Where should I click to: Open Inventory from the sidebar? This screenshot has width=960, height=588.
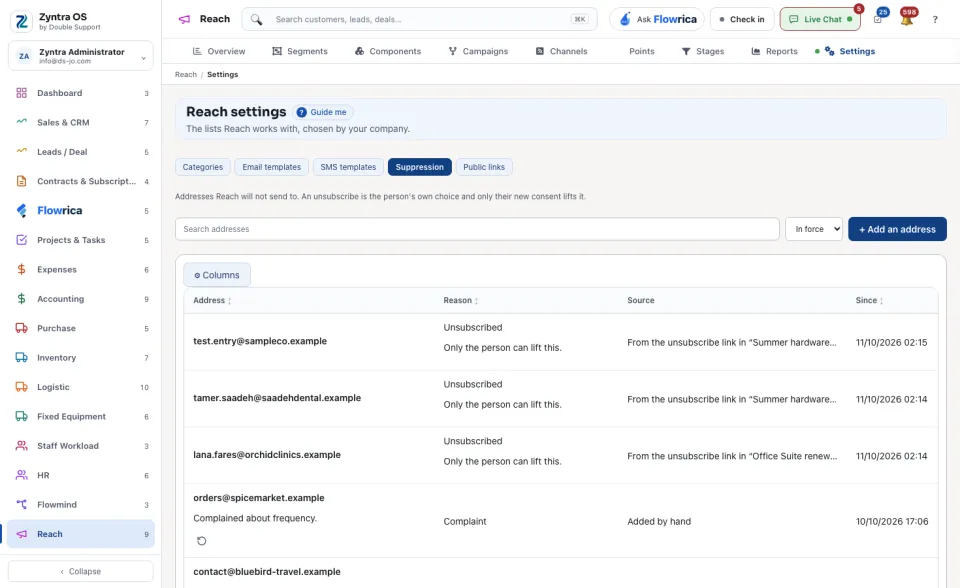point(81,358)
